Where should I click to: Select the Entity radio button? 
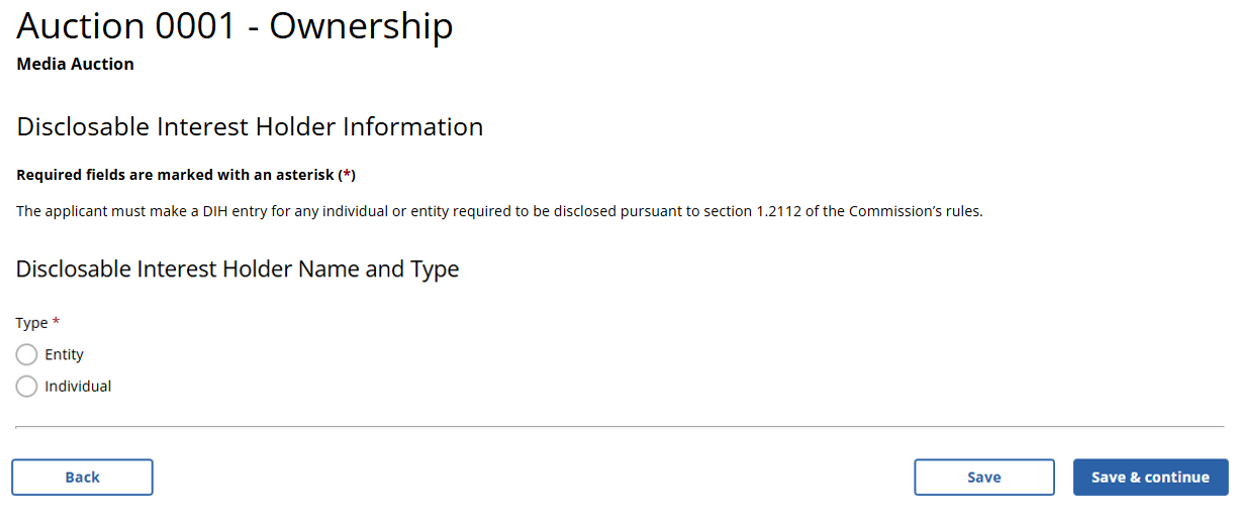tap(27, 355)
